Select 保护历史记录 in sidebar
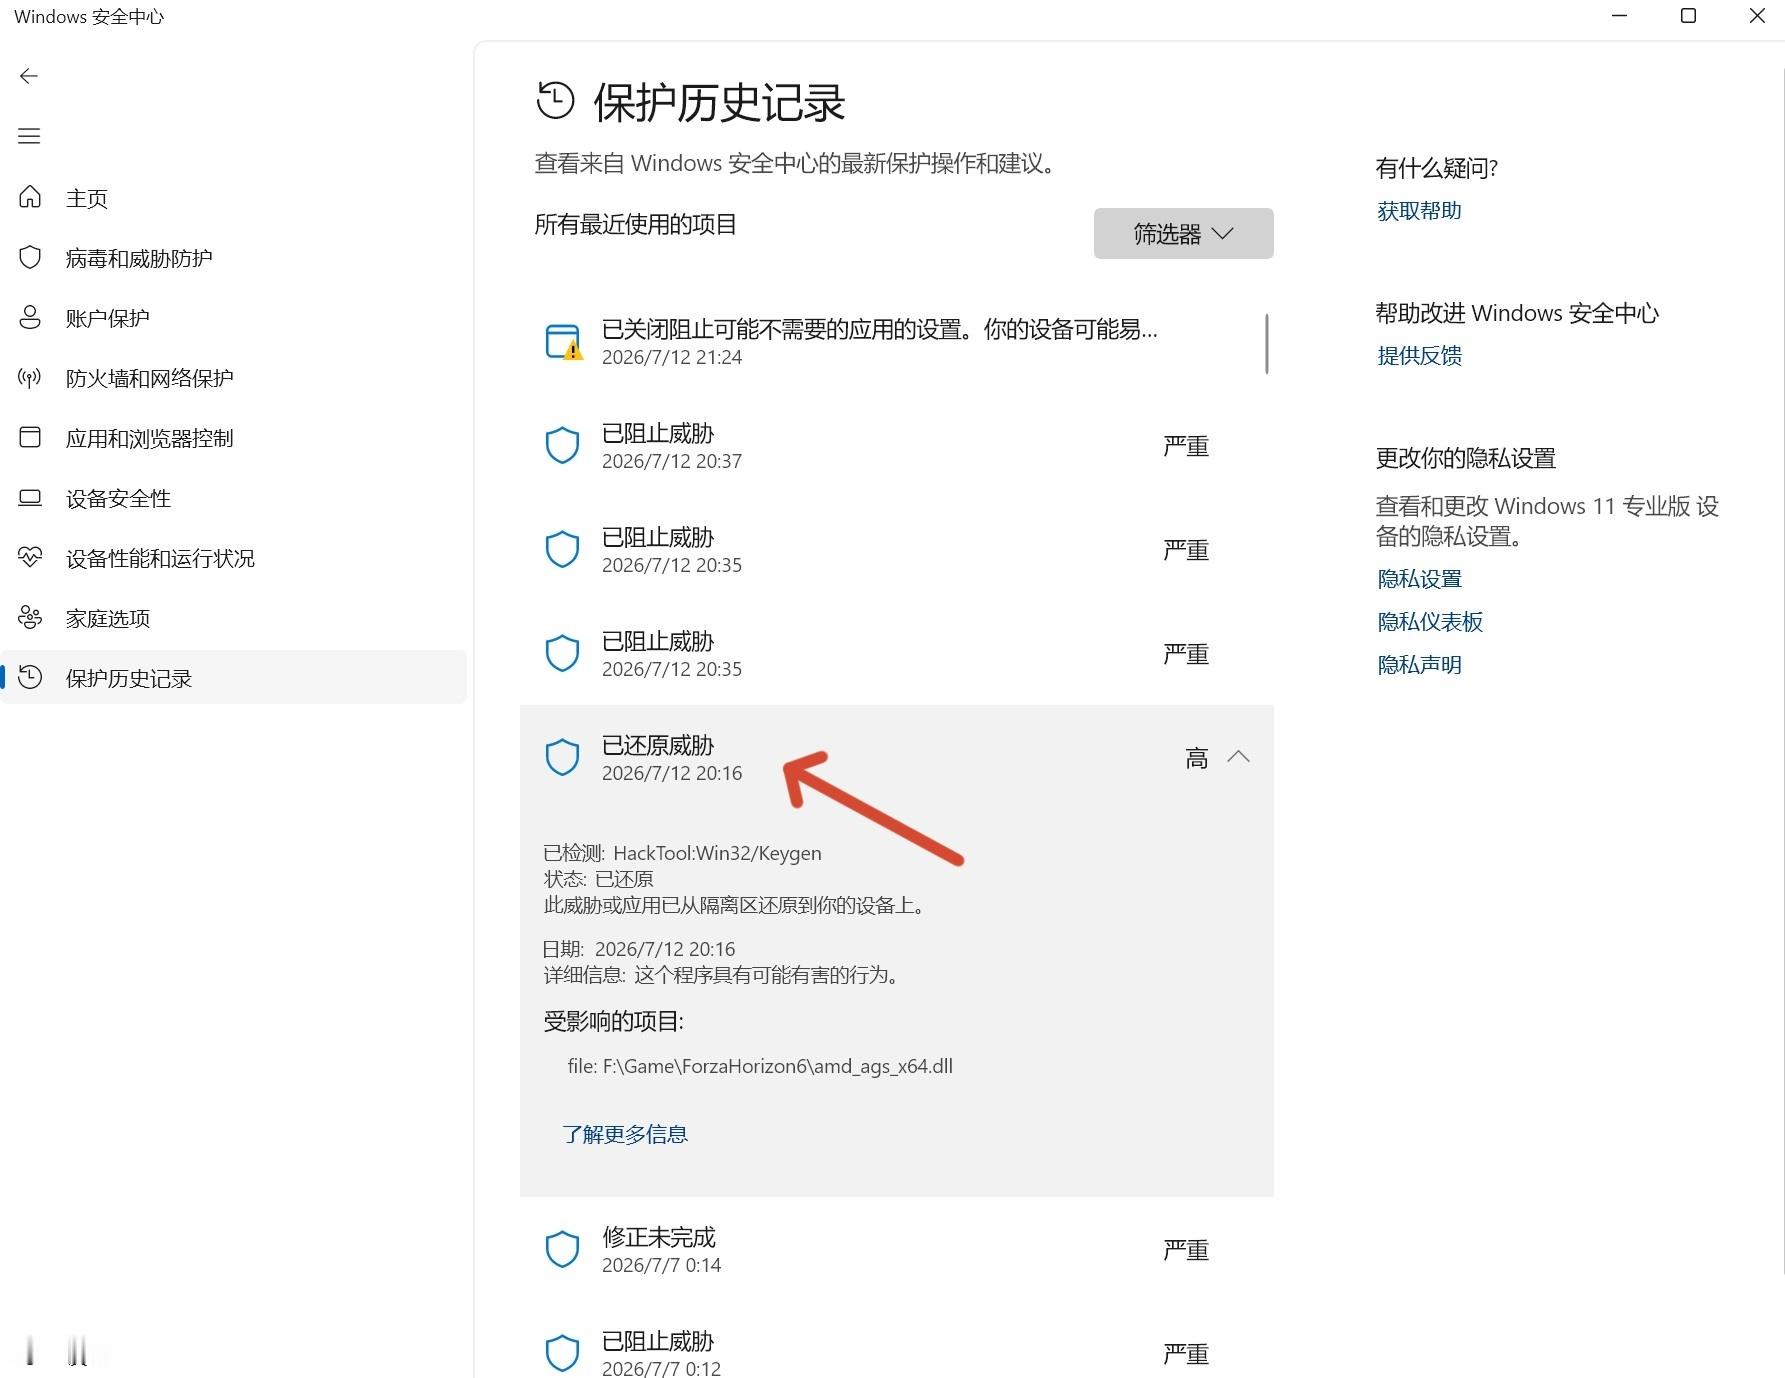Image resolution: width=1785 pixels, height=1378 pixels. 234,677
